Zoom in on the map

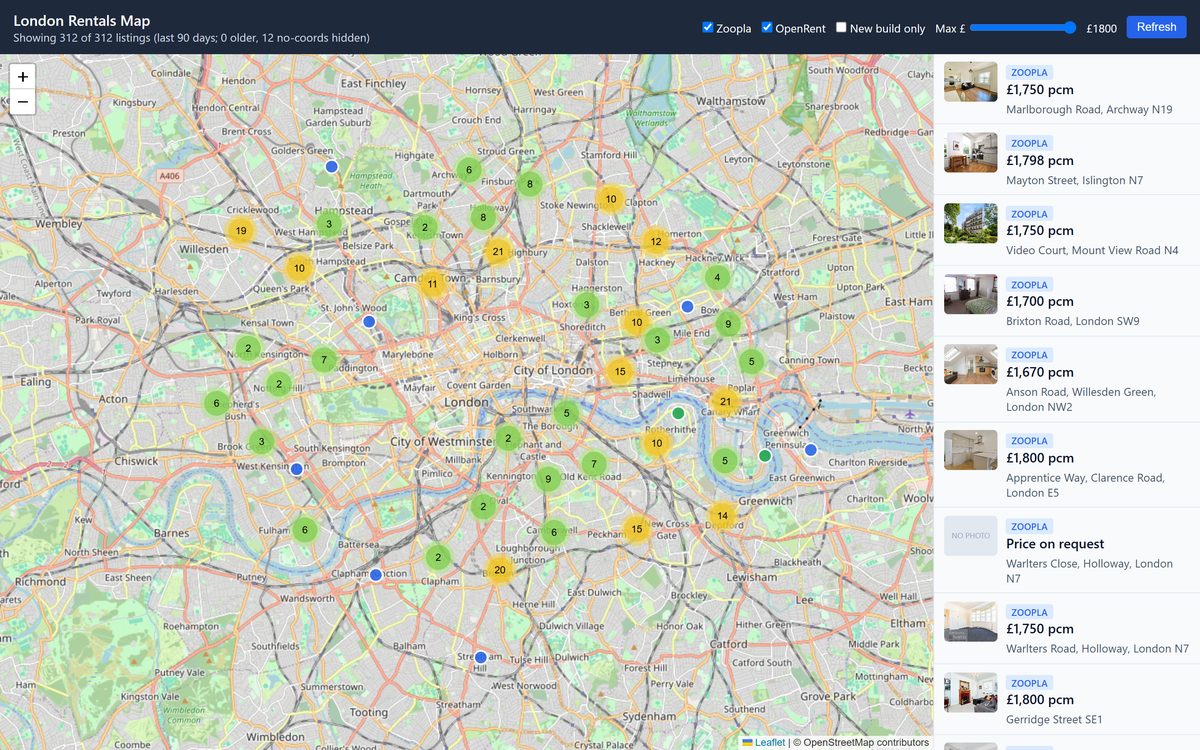click(22, 76)
